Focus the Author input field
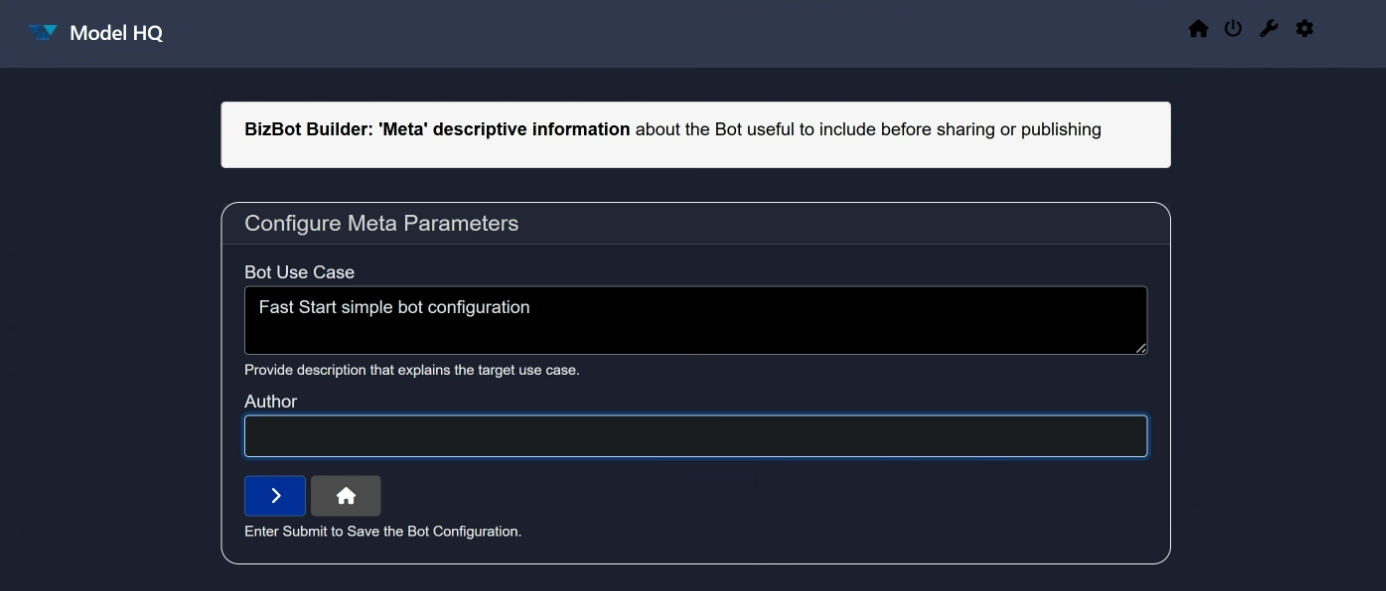1386x591 pixels. pyautogui.click(x=695, y=436)
